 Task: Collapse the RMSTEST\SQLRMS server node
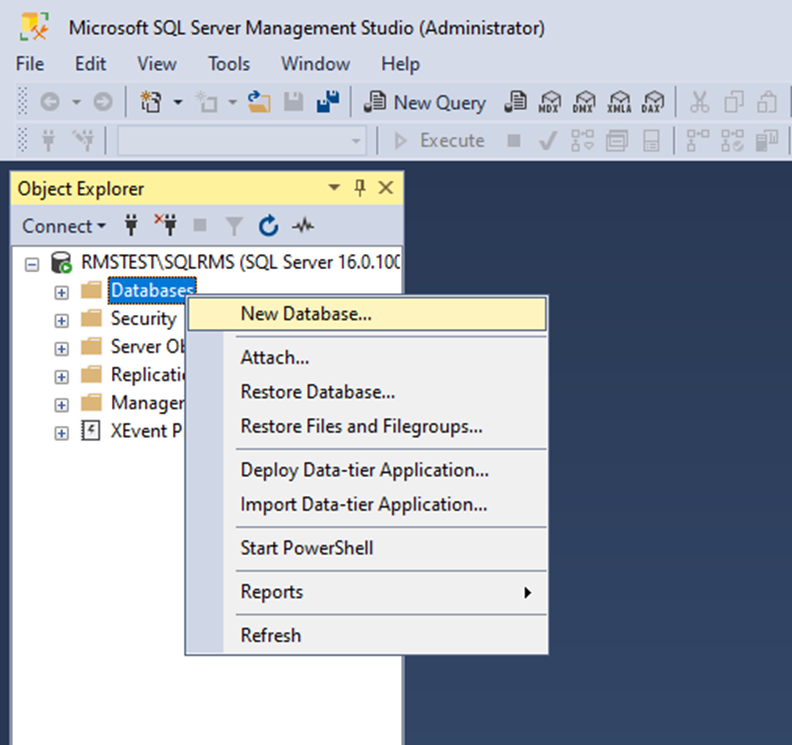[x=32, y=264]
